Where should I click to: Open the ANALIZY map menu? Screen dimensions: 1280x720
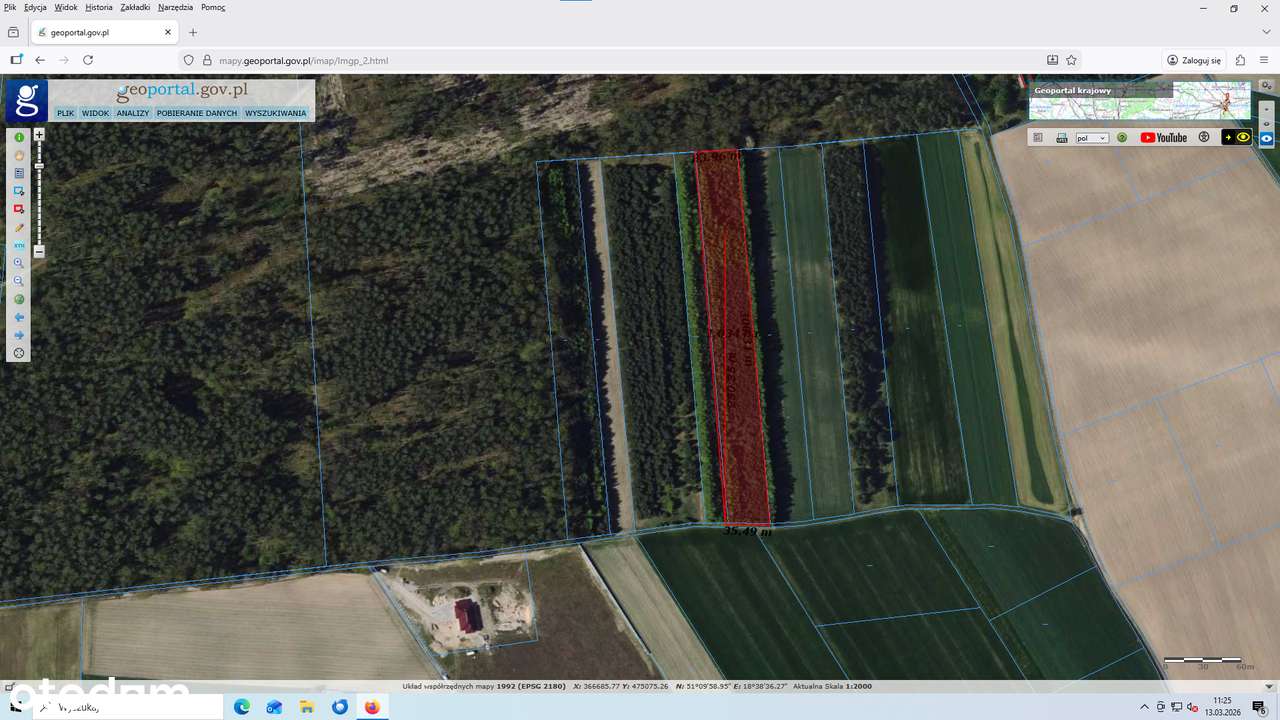[x=132, y=113]
